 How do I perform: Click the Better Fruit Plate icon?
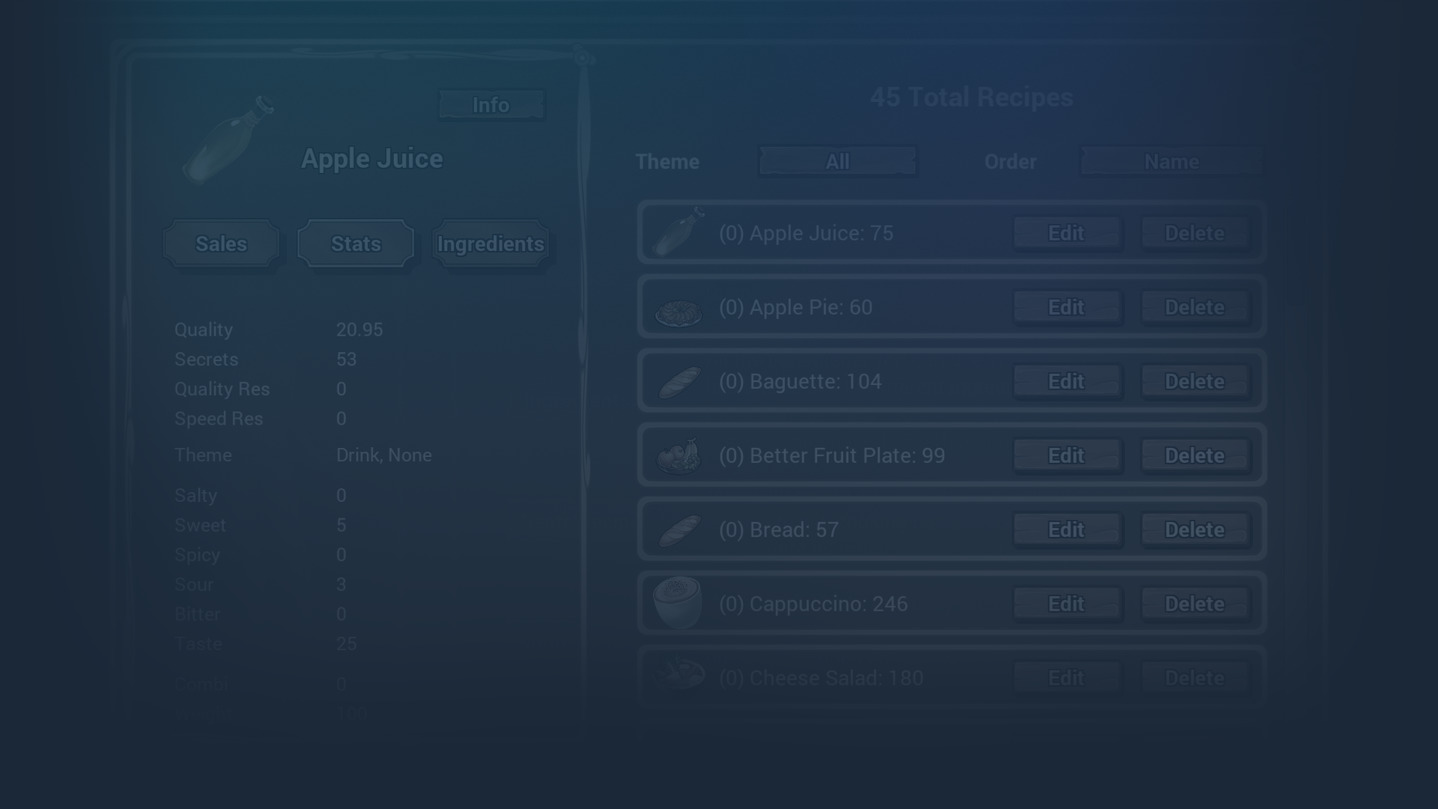[679, 456]
